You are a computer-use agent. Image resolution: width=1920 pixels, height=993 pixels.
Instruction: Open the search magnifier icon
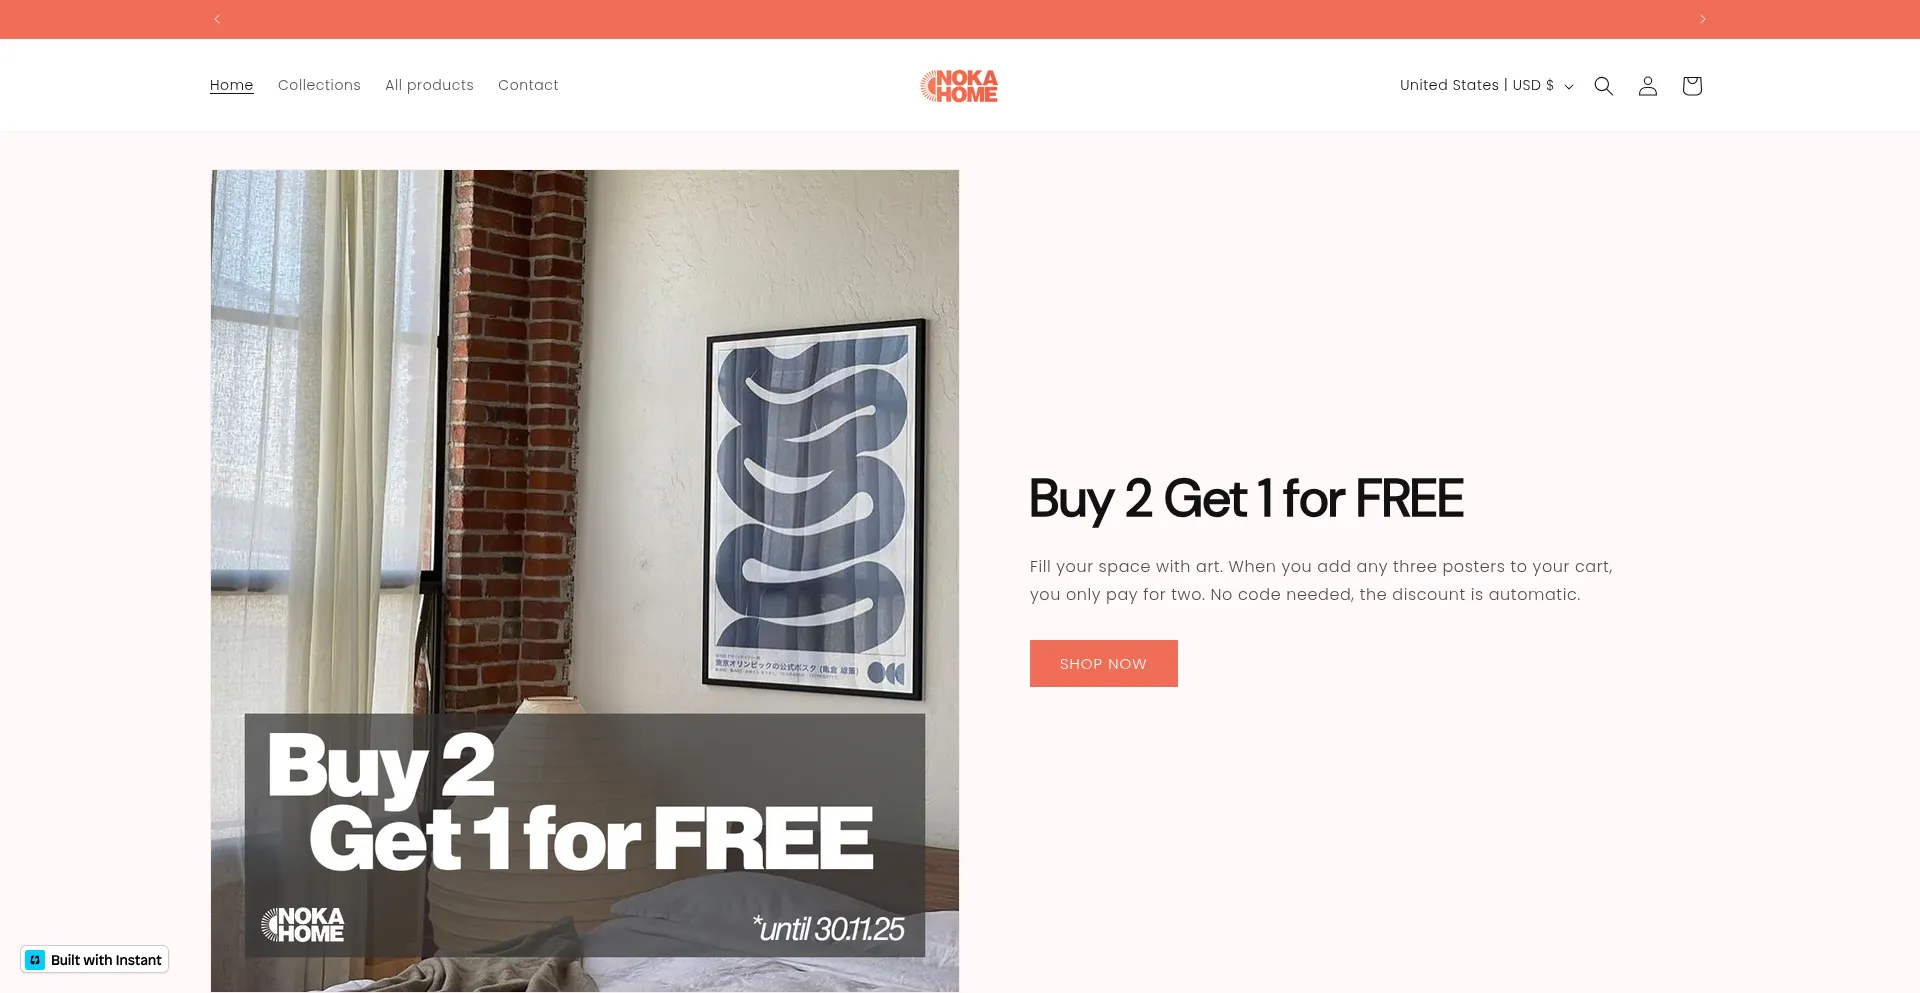pos(1603,86)
